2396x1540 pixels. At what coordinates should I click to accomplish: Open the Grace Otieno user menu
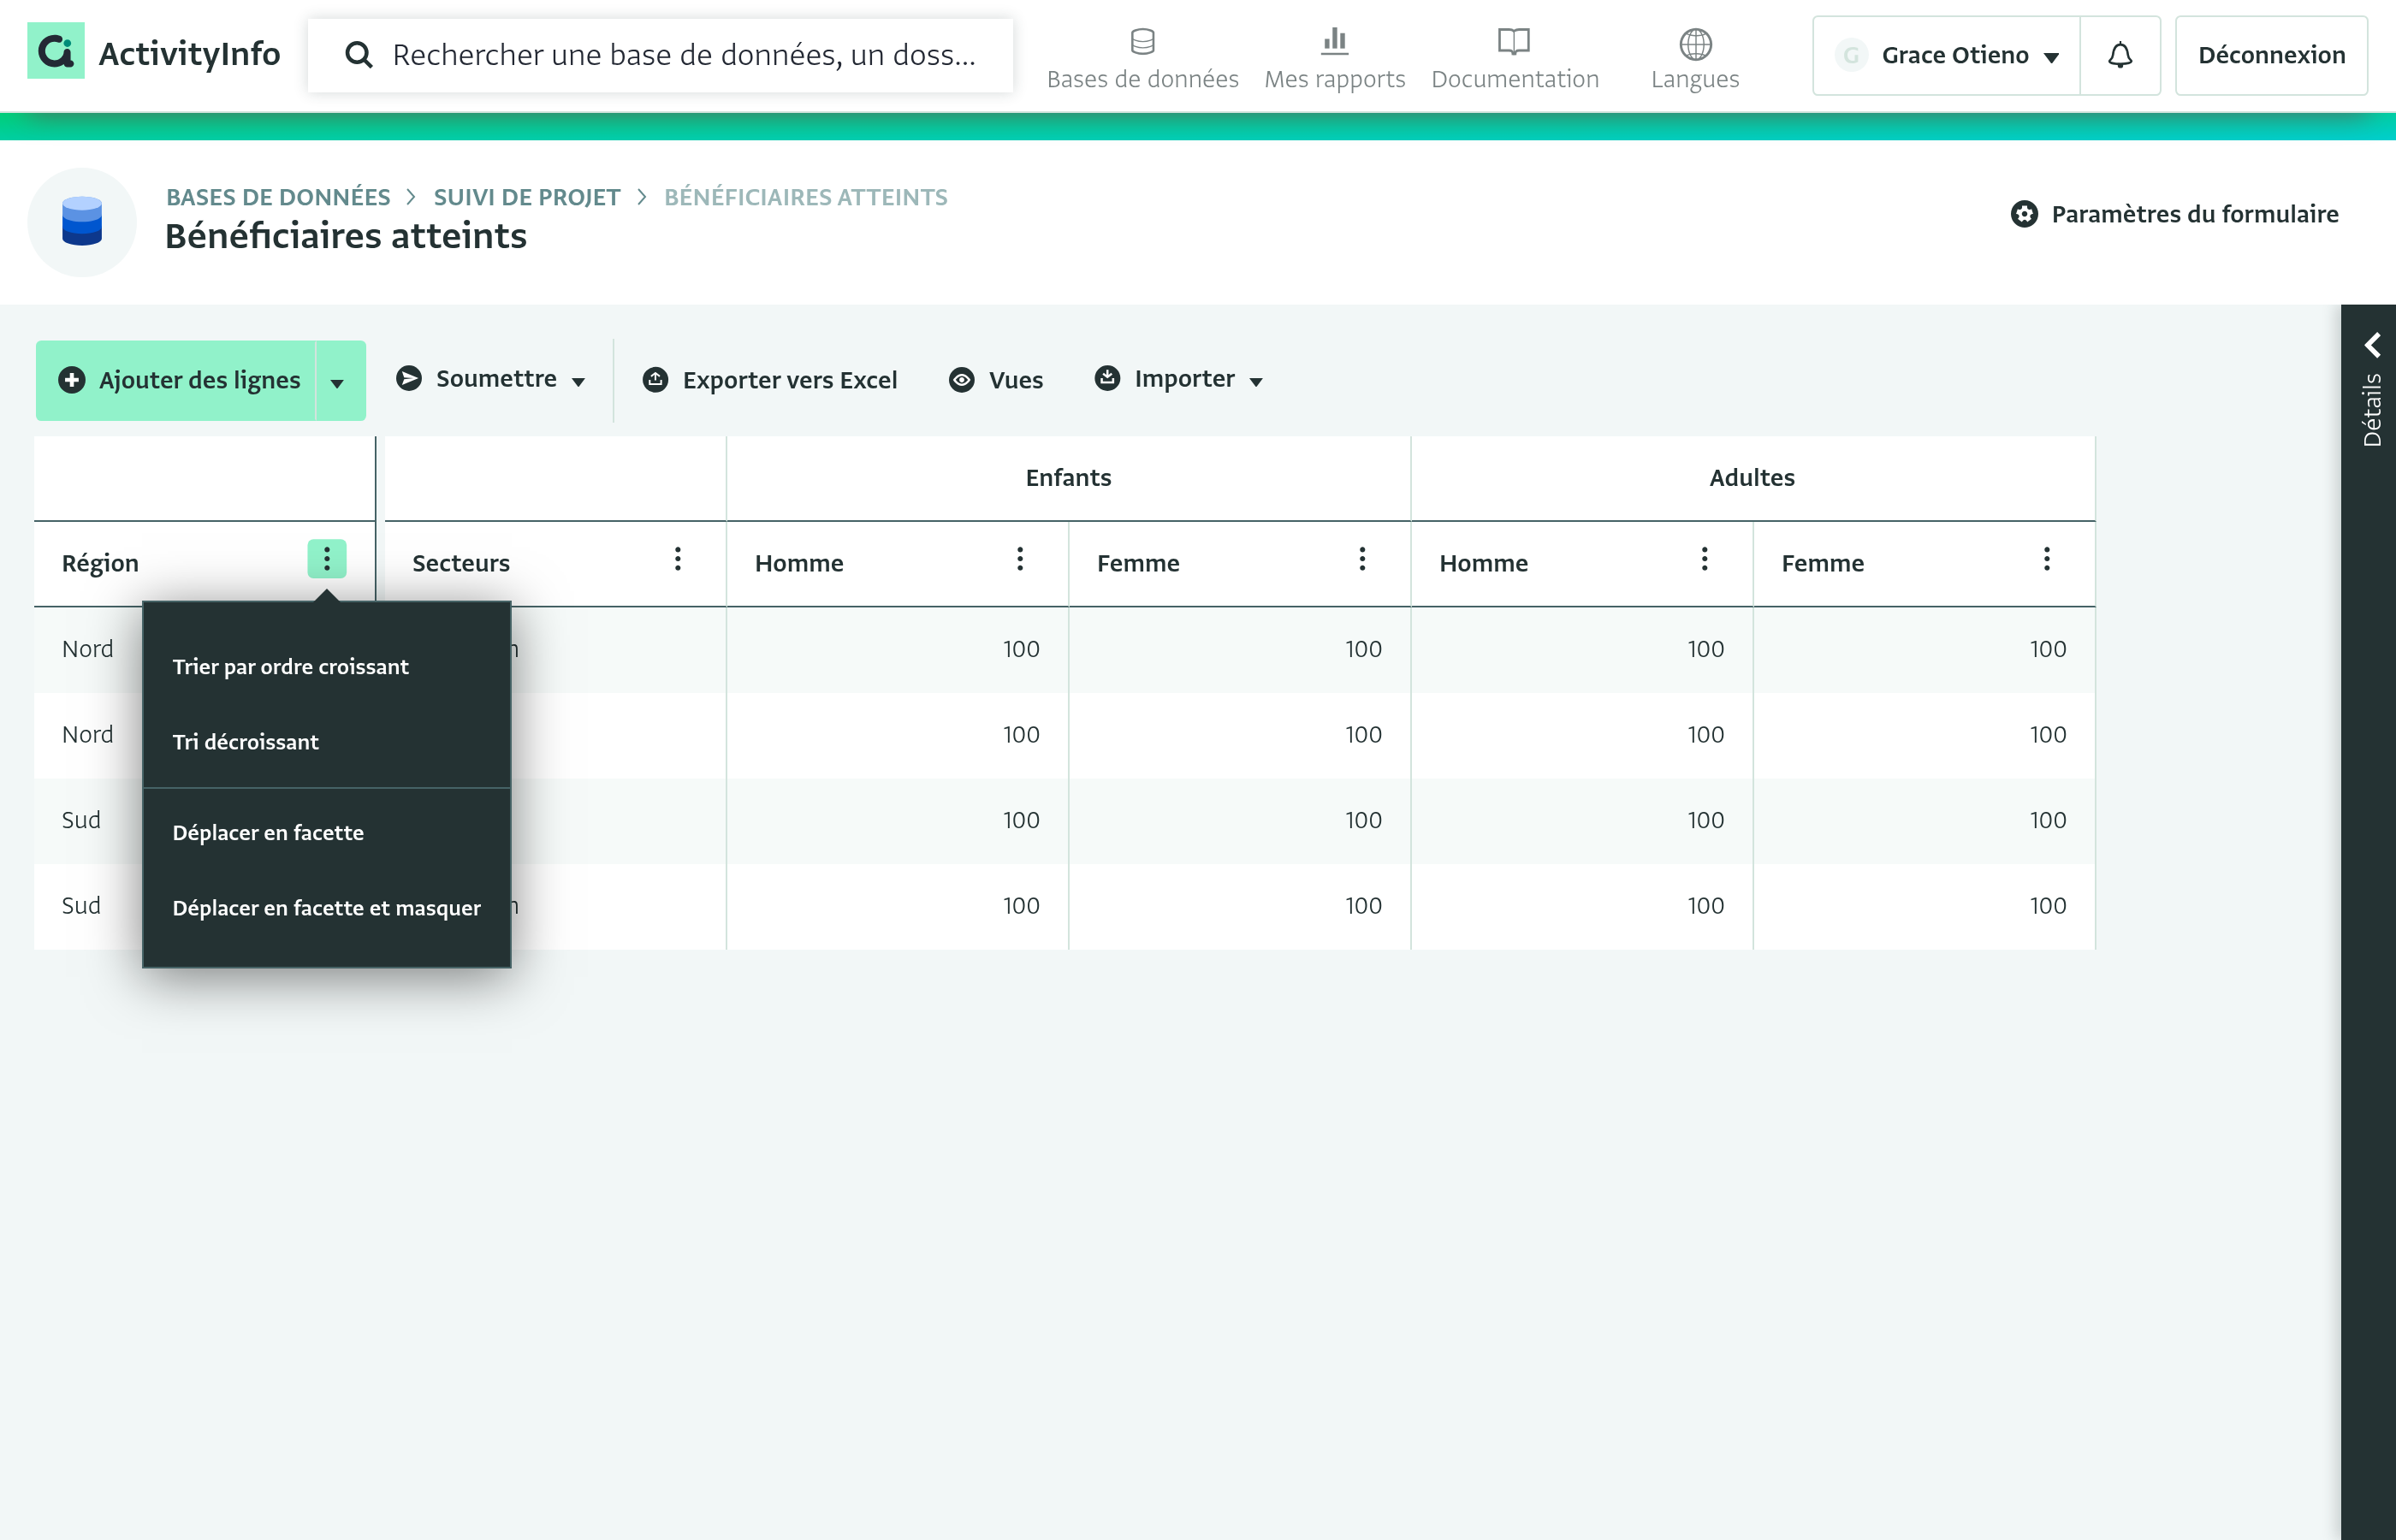pyautogui.click(x=1946, y=55)
